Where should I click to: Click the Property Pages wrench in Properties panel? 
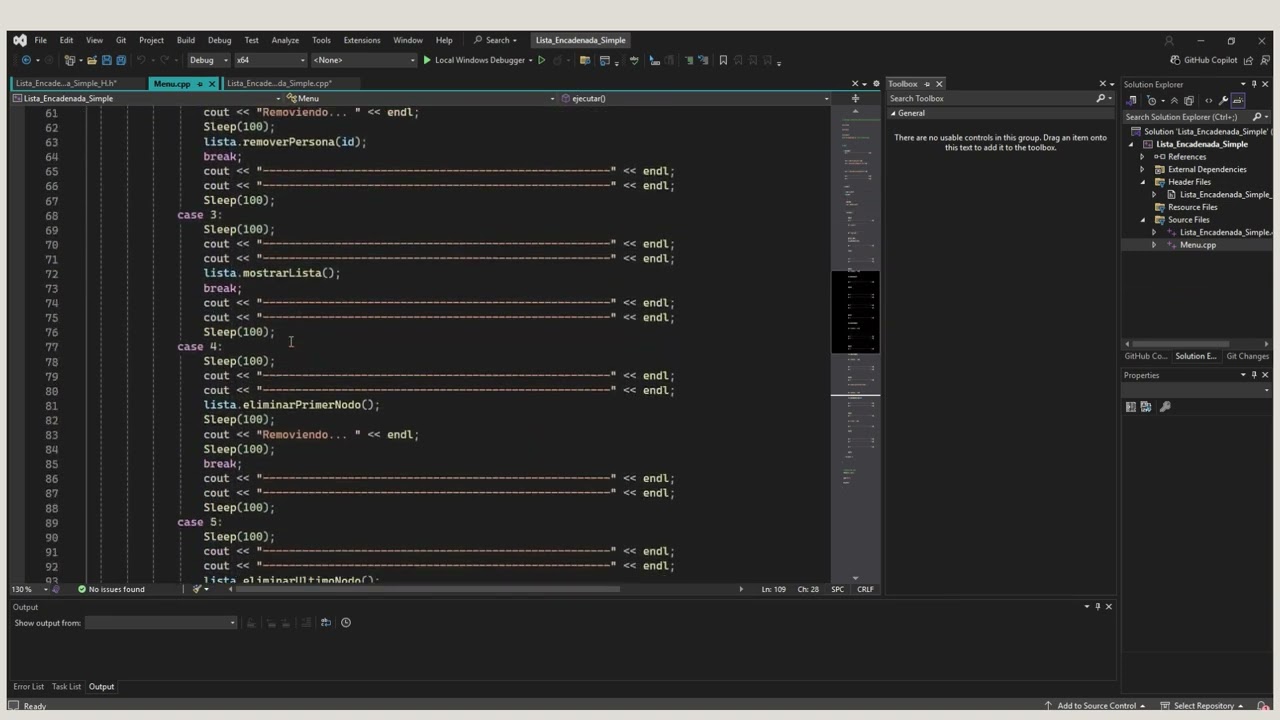pyautogui.click(x=1165, y=407)
